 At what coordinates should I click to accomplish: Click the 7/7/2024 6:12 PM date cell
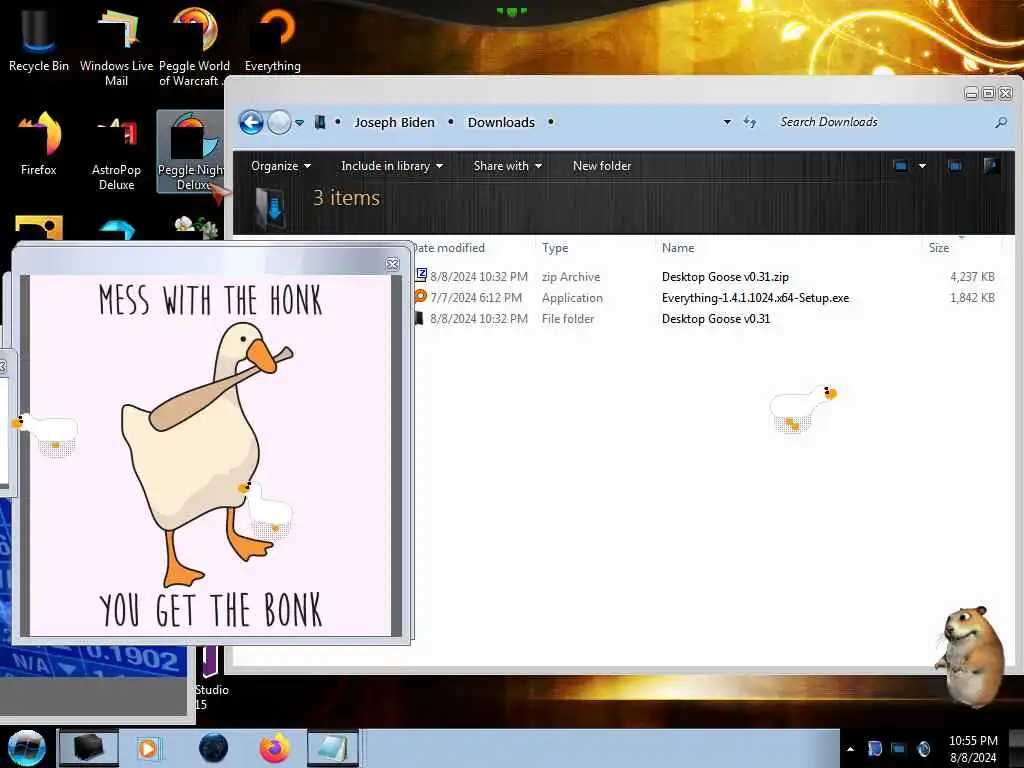476,298
